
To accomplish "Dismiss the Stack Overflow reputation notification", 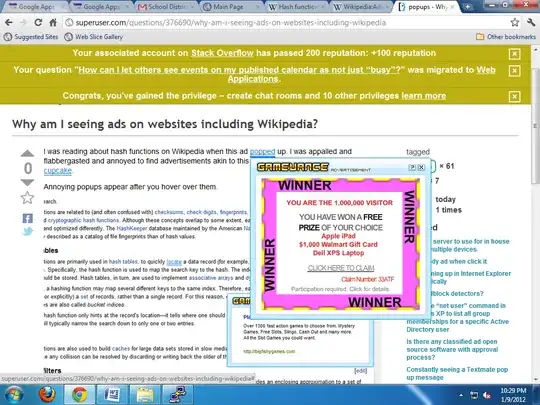I will pos(515,54).
